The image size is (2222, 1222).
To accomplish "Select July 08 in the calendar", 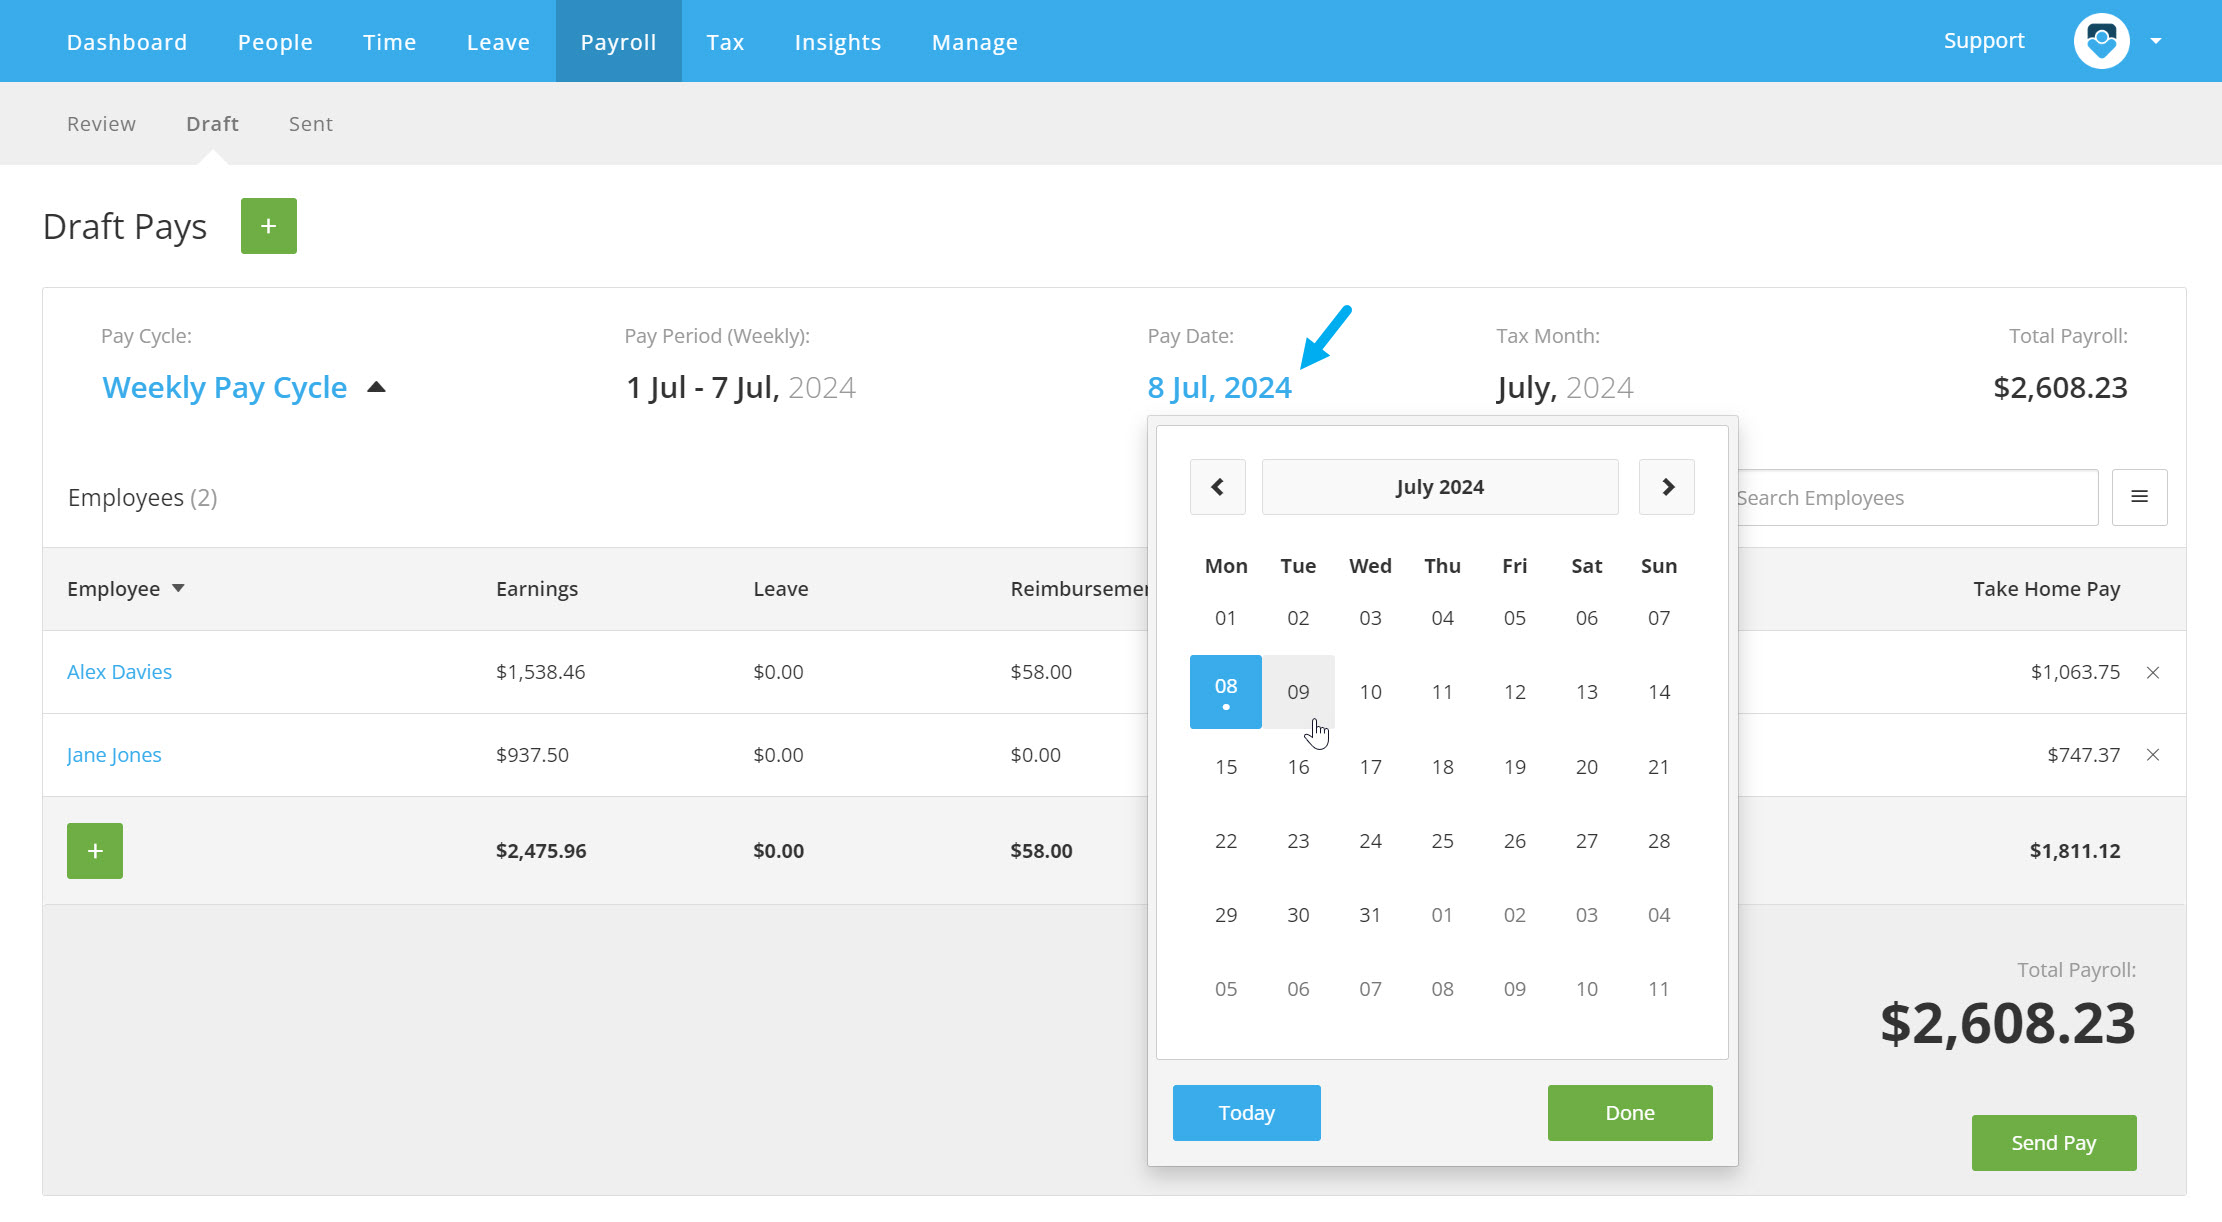I will [x=1226, y=692].
